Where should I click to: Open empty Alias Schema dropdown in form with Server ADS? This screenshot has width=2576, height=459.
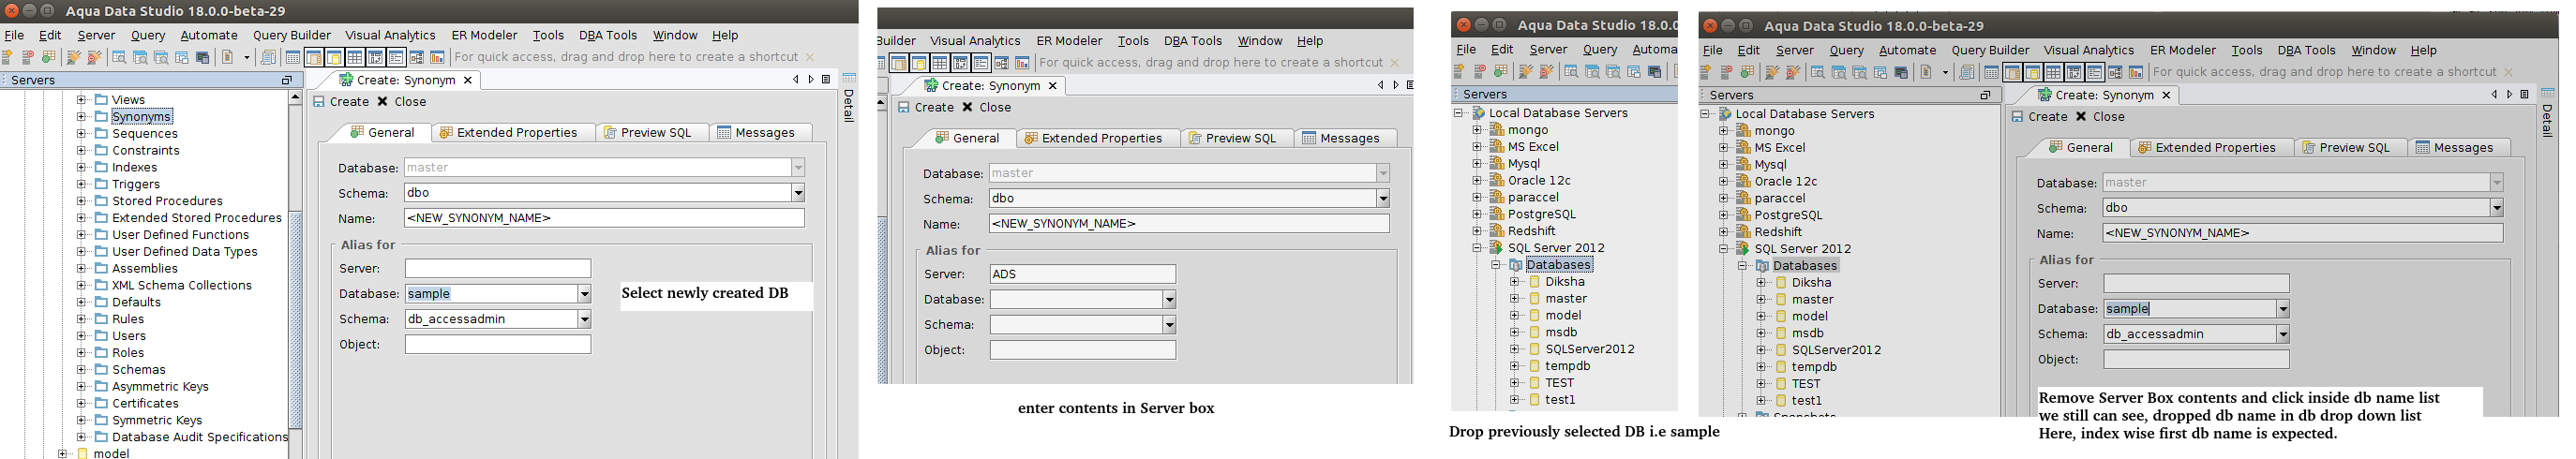(1169, 325)
